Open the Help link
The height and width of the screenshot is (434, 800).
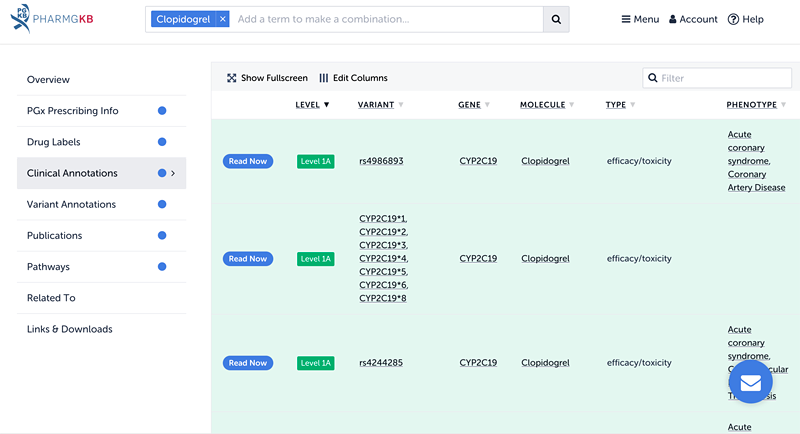point(745,19)
